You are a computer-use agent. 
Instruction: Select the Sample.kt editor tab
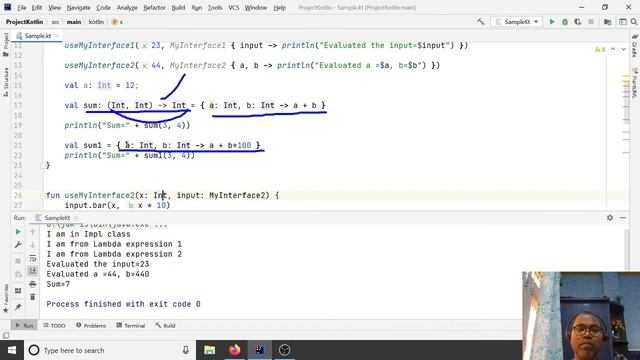(x=37, y=36)
